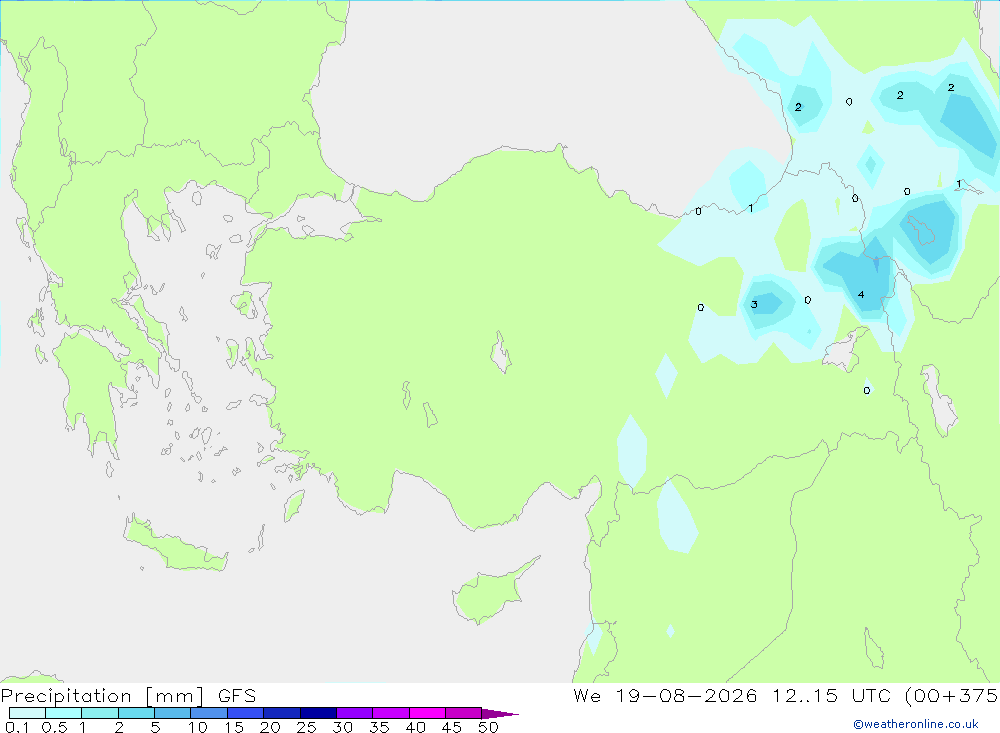Viewport: 1000px width, 733px height.
Task: Click the 25–30 mm navy legend swatch
Action: [x=318, y=713]
